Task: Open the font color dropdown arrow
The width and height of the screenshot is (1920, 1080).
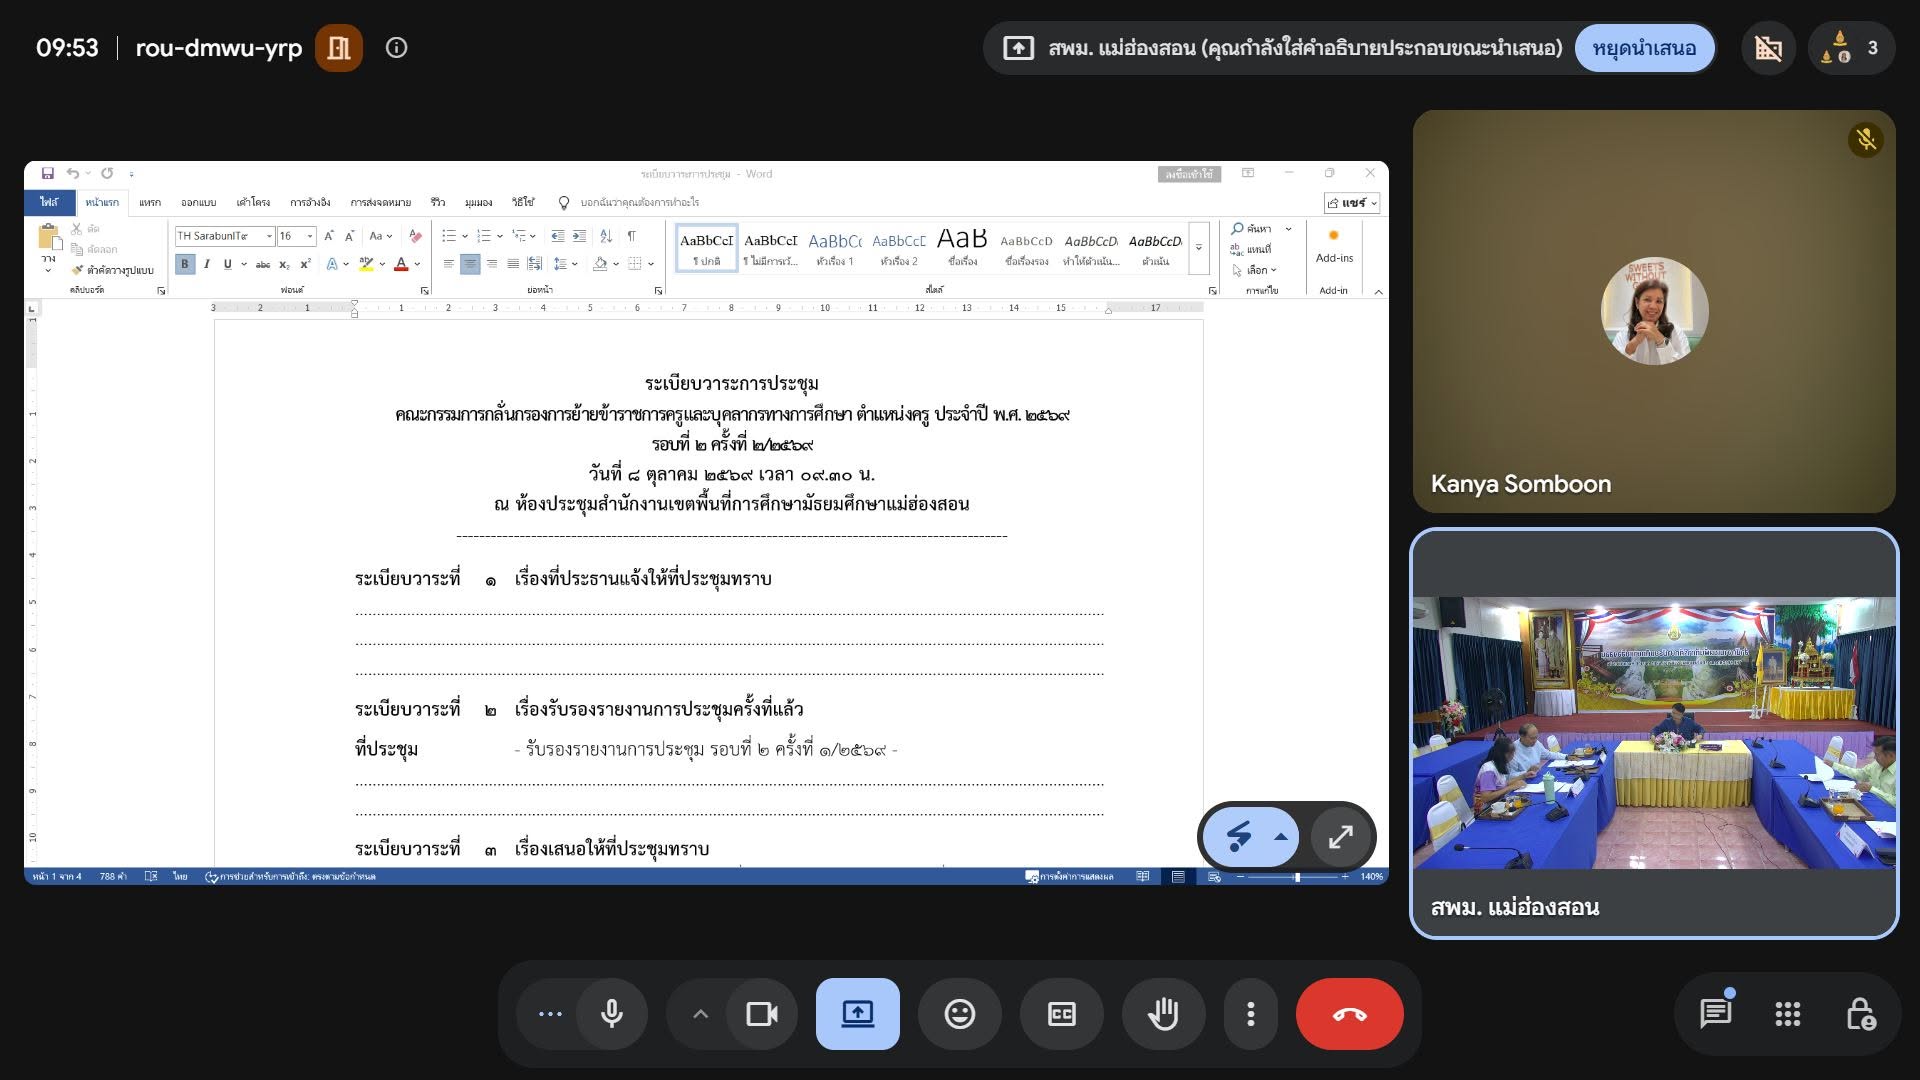Action: pos(417,264)
